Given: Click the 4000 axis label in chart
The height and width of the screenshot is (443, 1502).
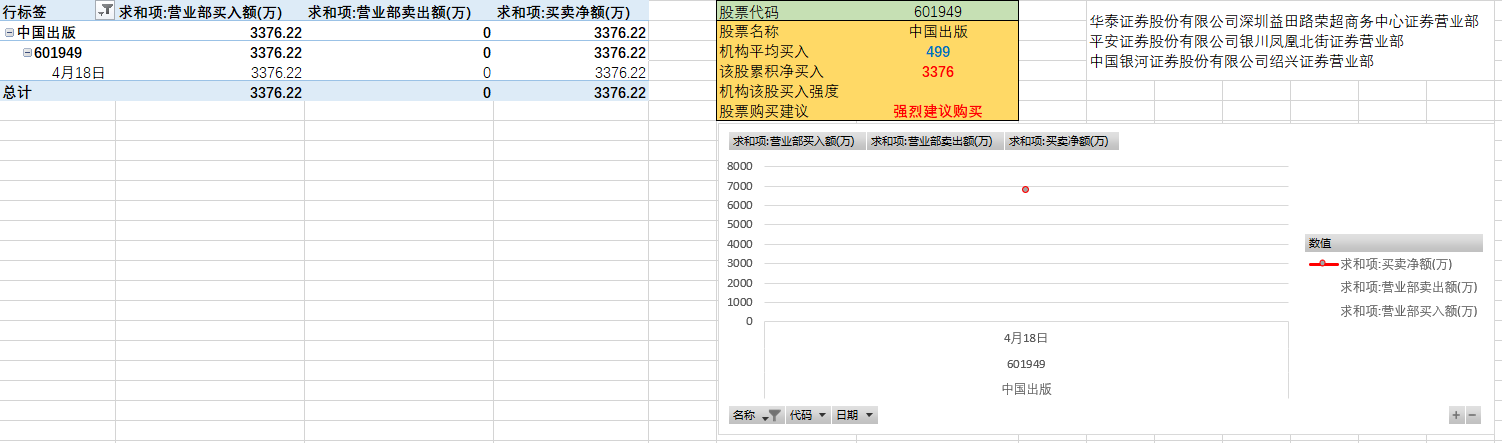Looking at the screenshot, I should (739, 244).
